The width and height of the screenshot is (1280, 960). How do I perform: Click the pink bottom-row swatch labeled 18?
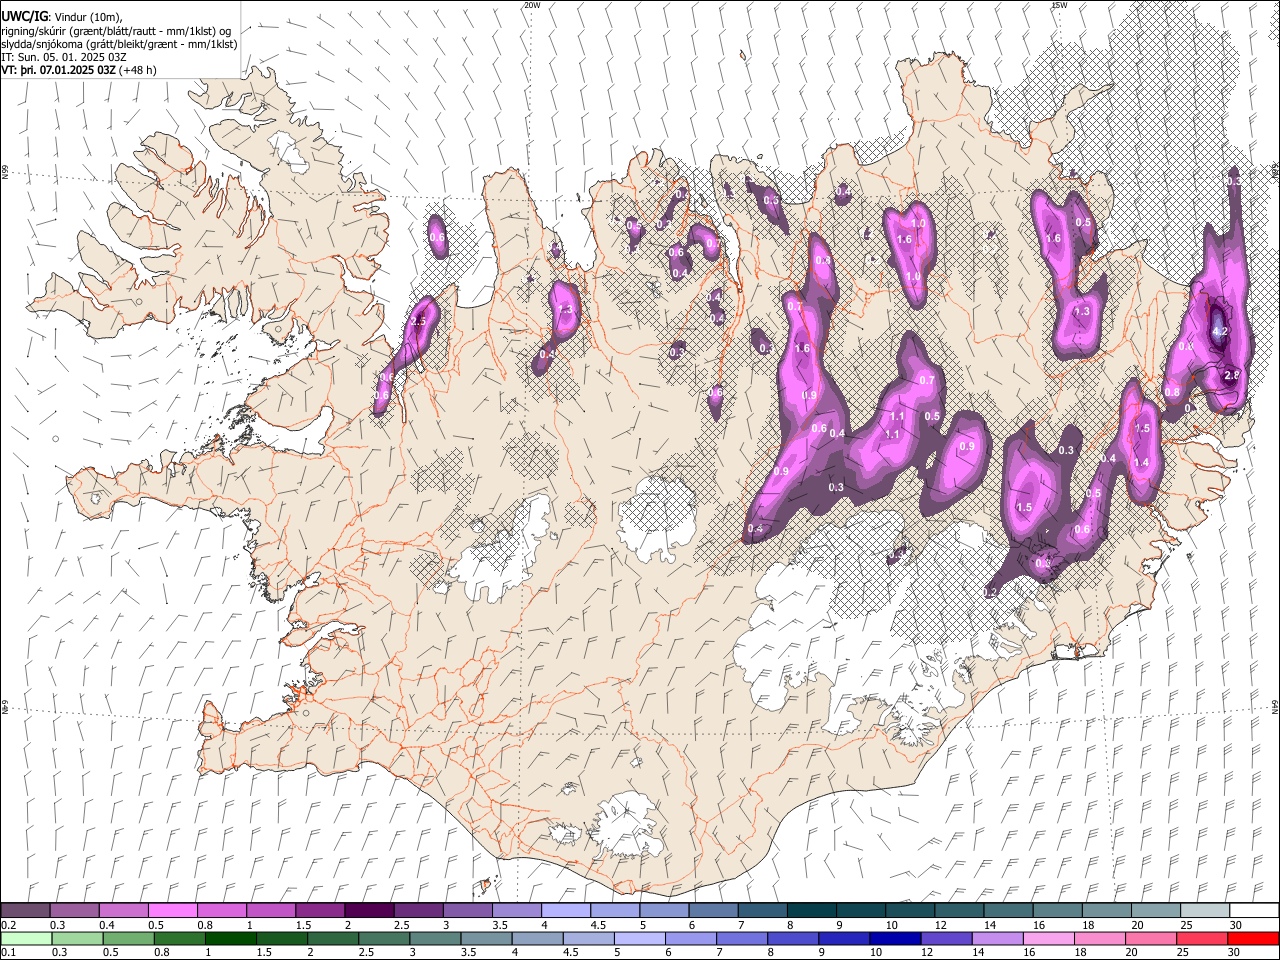[x=1099, y=938]
